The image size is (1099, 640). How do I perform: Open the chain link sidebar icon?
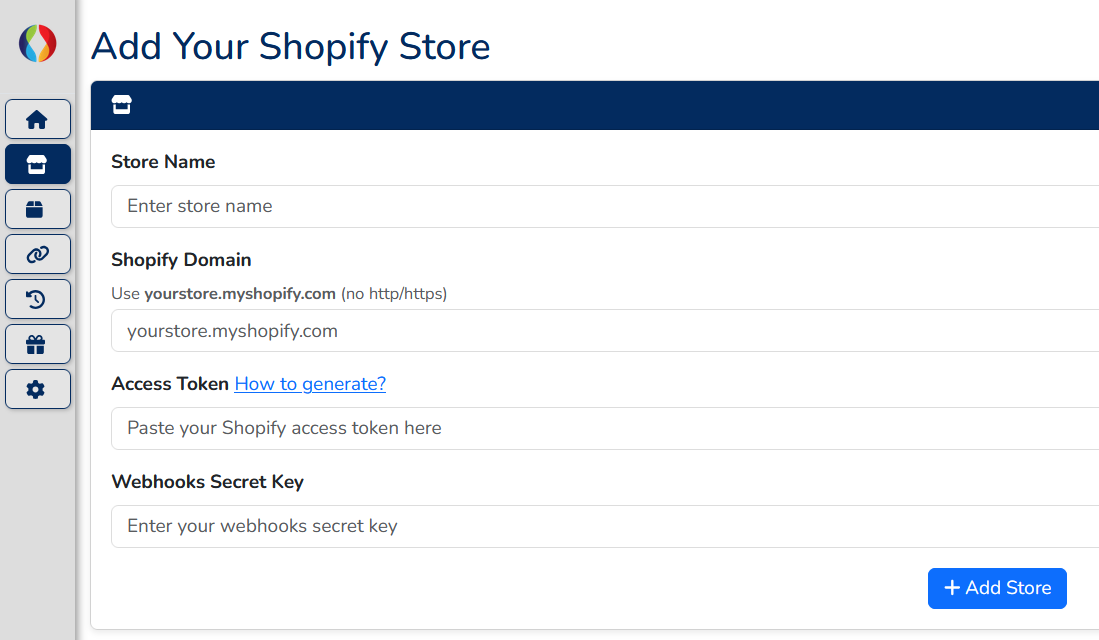[38, 254]
